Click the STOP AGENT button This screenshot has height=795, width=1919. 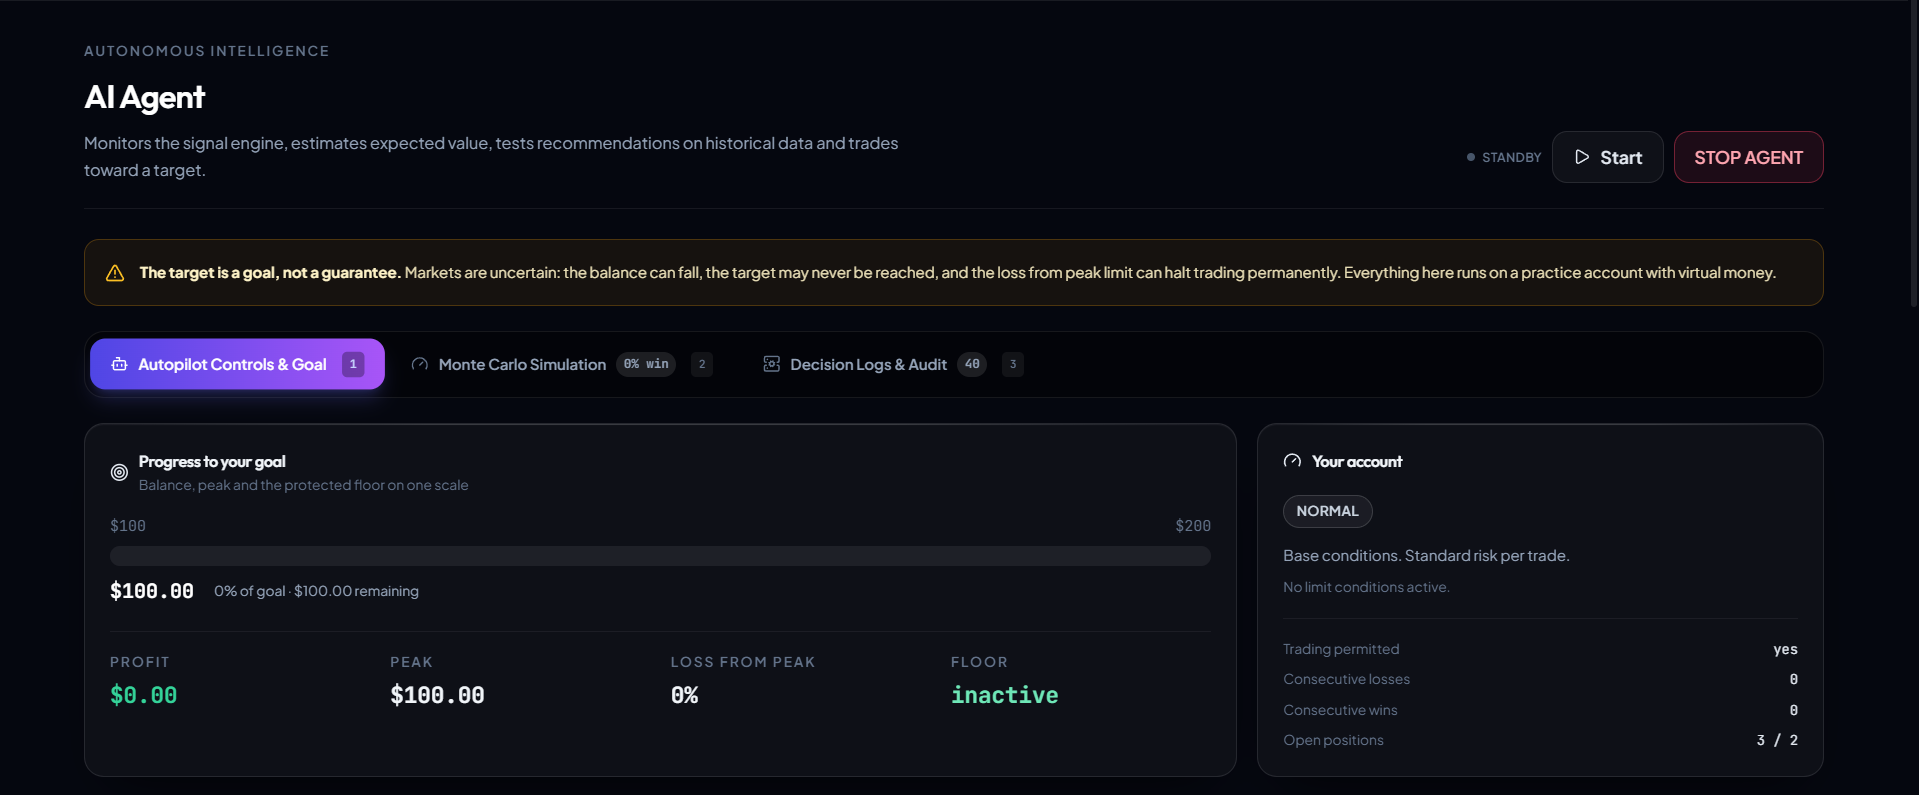1748,157
